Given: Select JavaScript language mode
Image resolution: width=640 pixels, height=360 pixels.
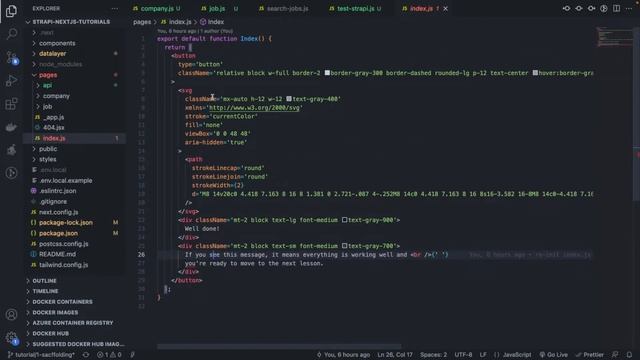Looking at the screenshot, I should pos(517,355).
